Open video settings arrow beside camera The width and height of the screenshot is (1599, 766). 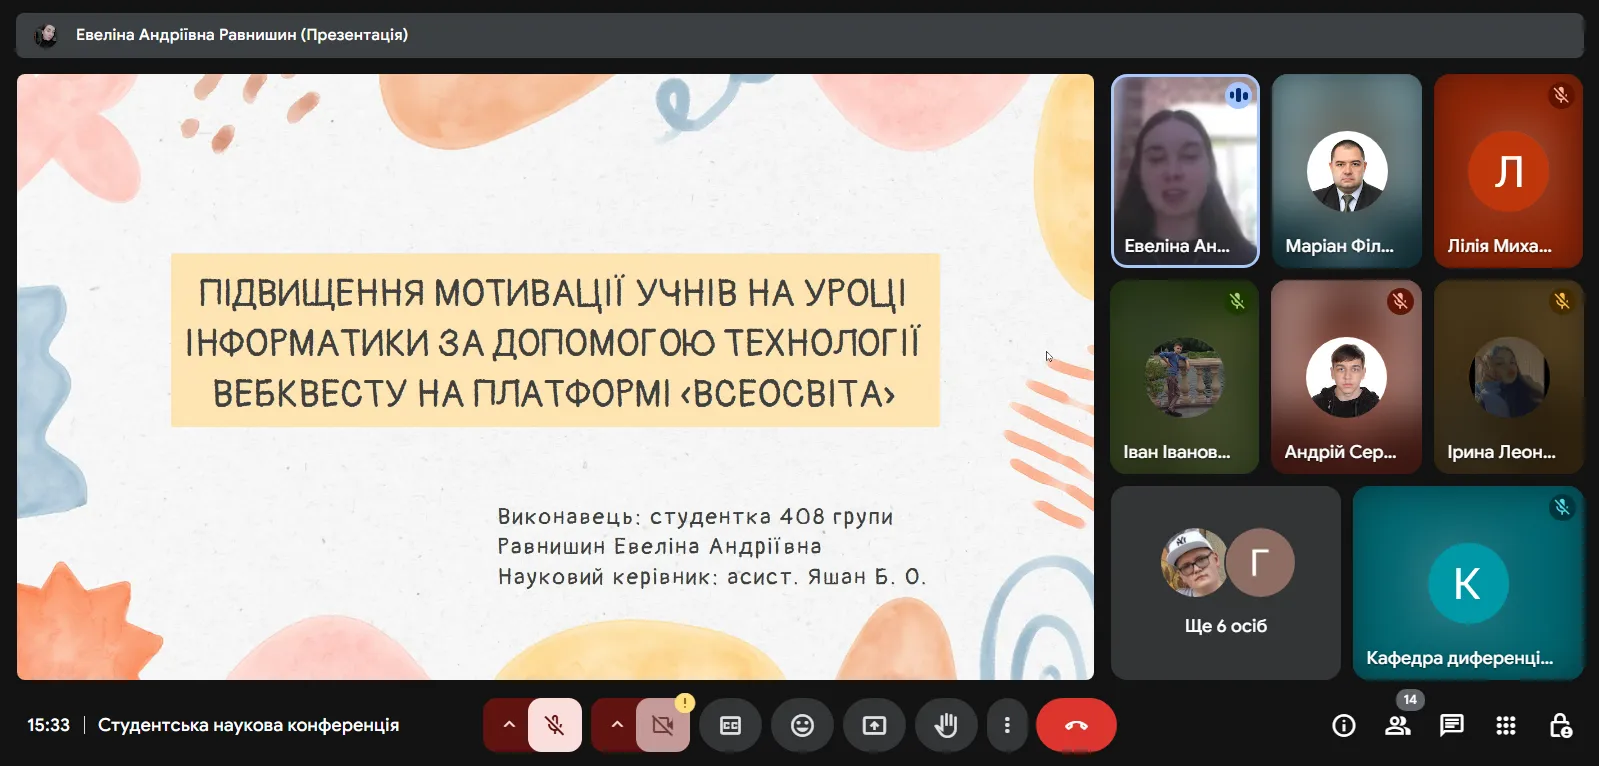(616, 725)
